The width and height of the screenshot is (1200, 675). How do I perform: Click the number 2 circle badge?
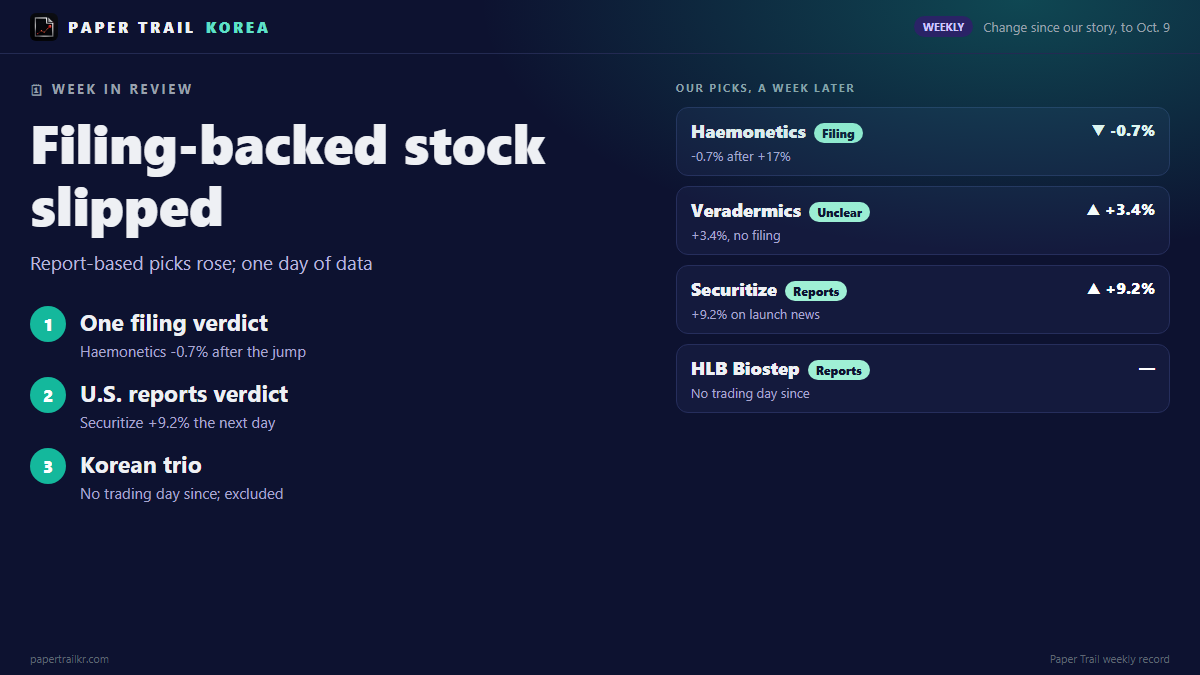coord(48,395)
